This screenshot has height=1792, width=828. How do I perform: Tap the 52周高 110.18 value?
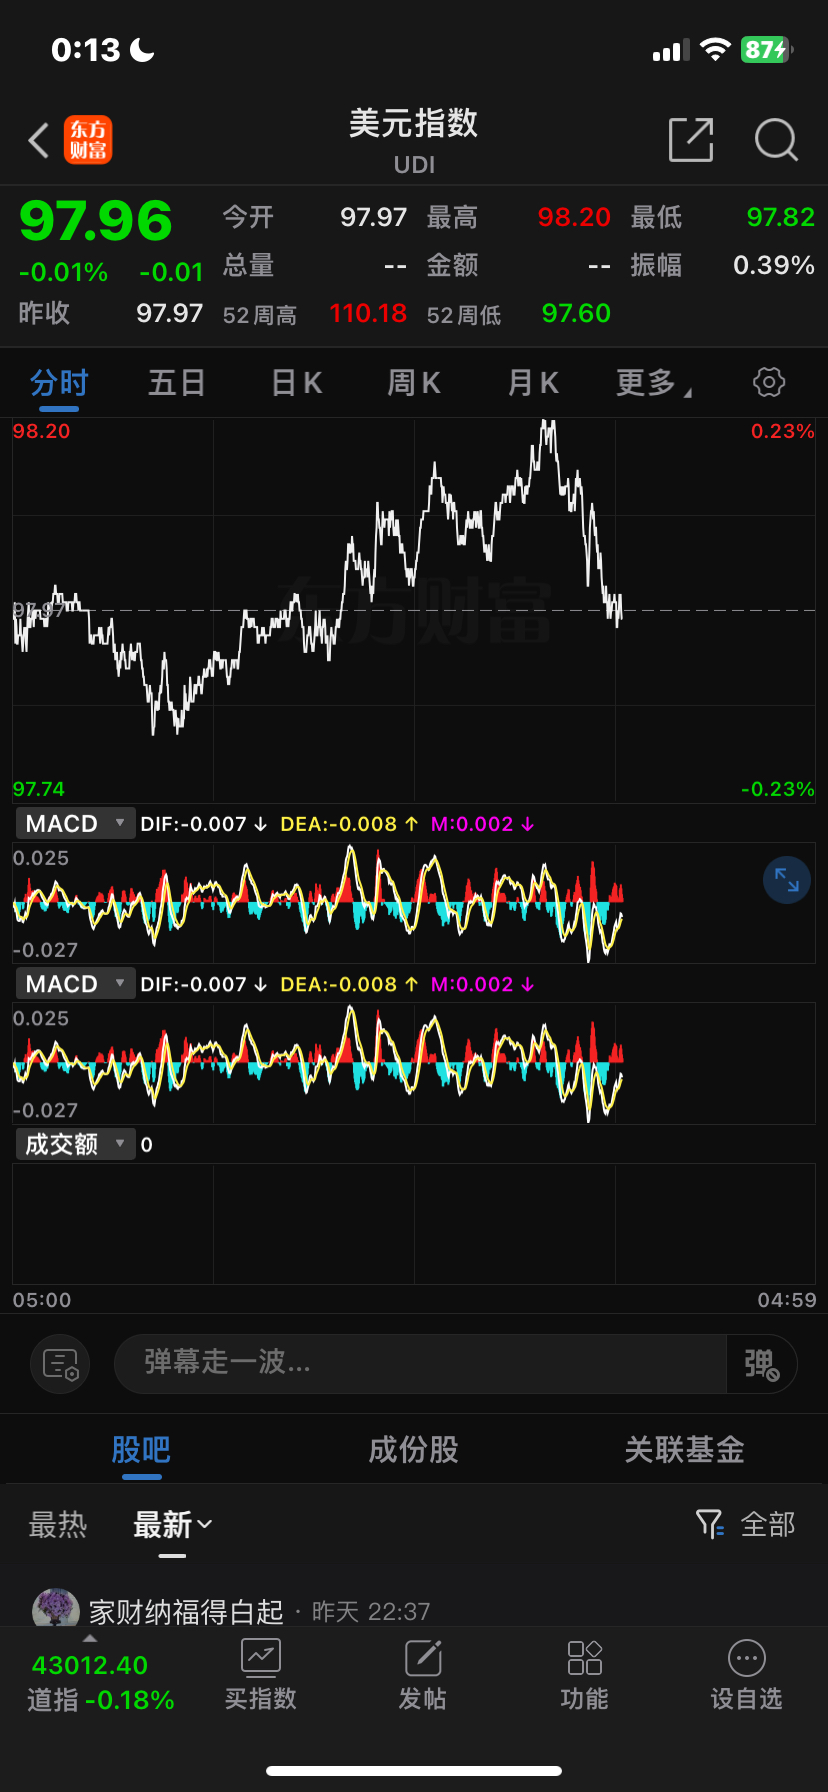tap(368, 313)
